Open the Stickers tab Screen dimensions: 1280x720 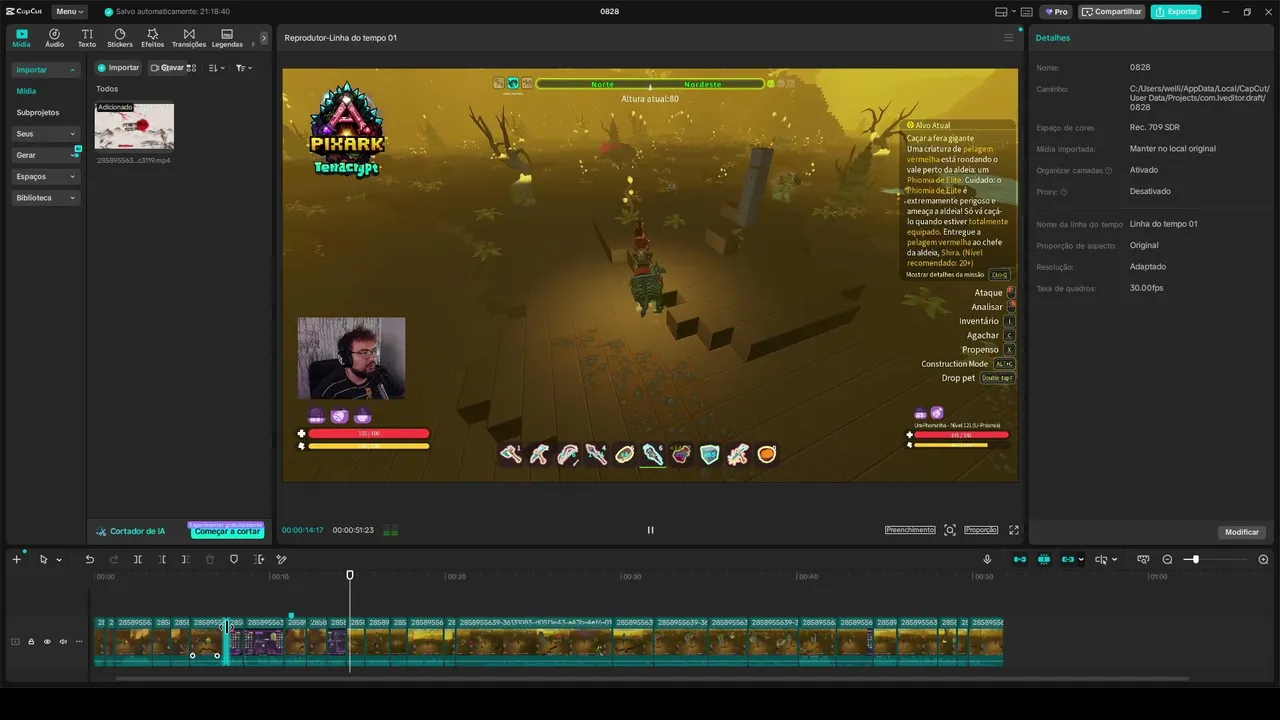[120, 38]
